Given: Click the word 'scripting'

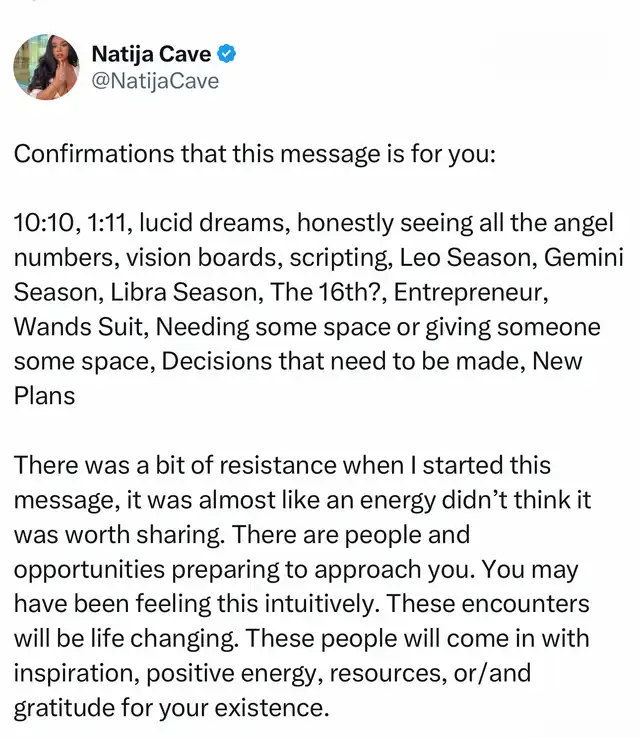Looking at the screenshot, I should (339, 257).
